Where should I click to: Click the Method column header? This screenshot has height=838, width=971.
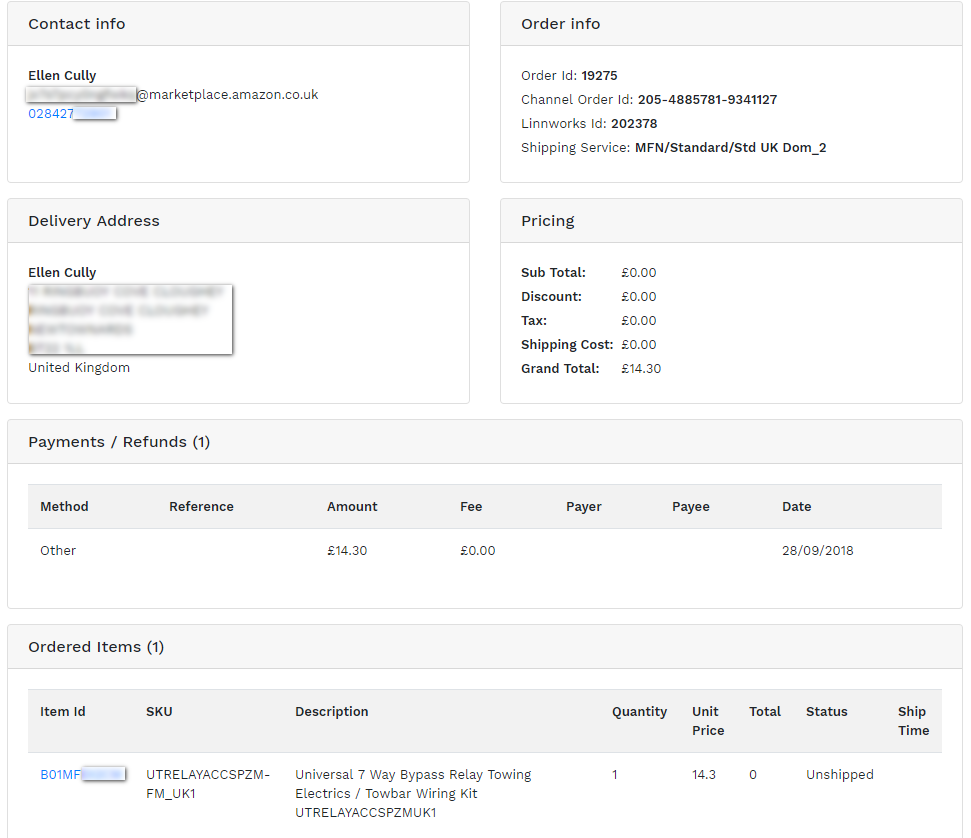tap(64, 507)
